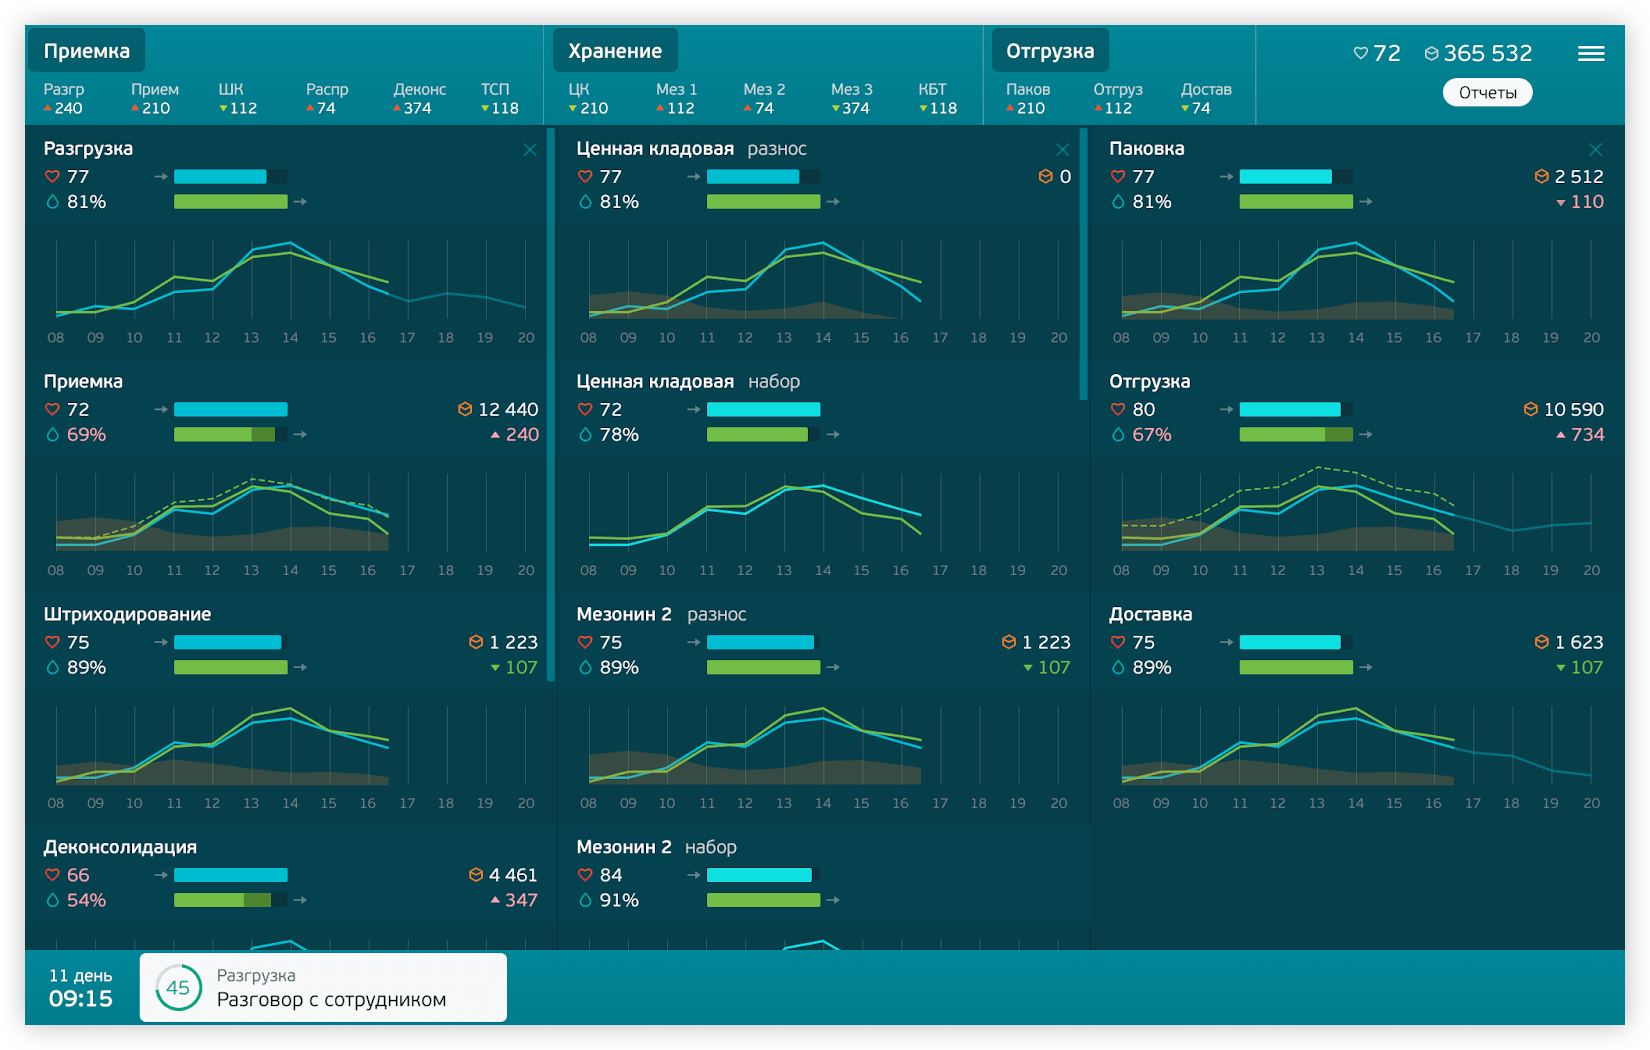Click the droplet icon beside 67%

point(1118,434)
